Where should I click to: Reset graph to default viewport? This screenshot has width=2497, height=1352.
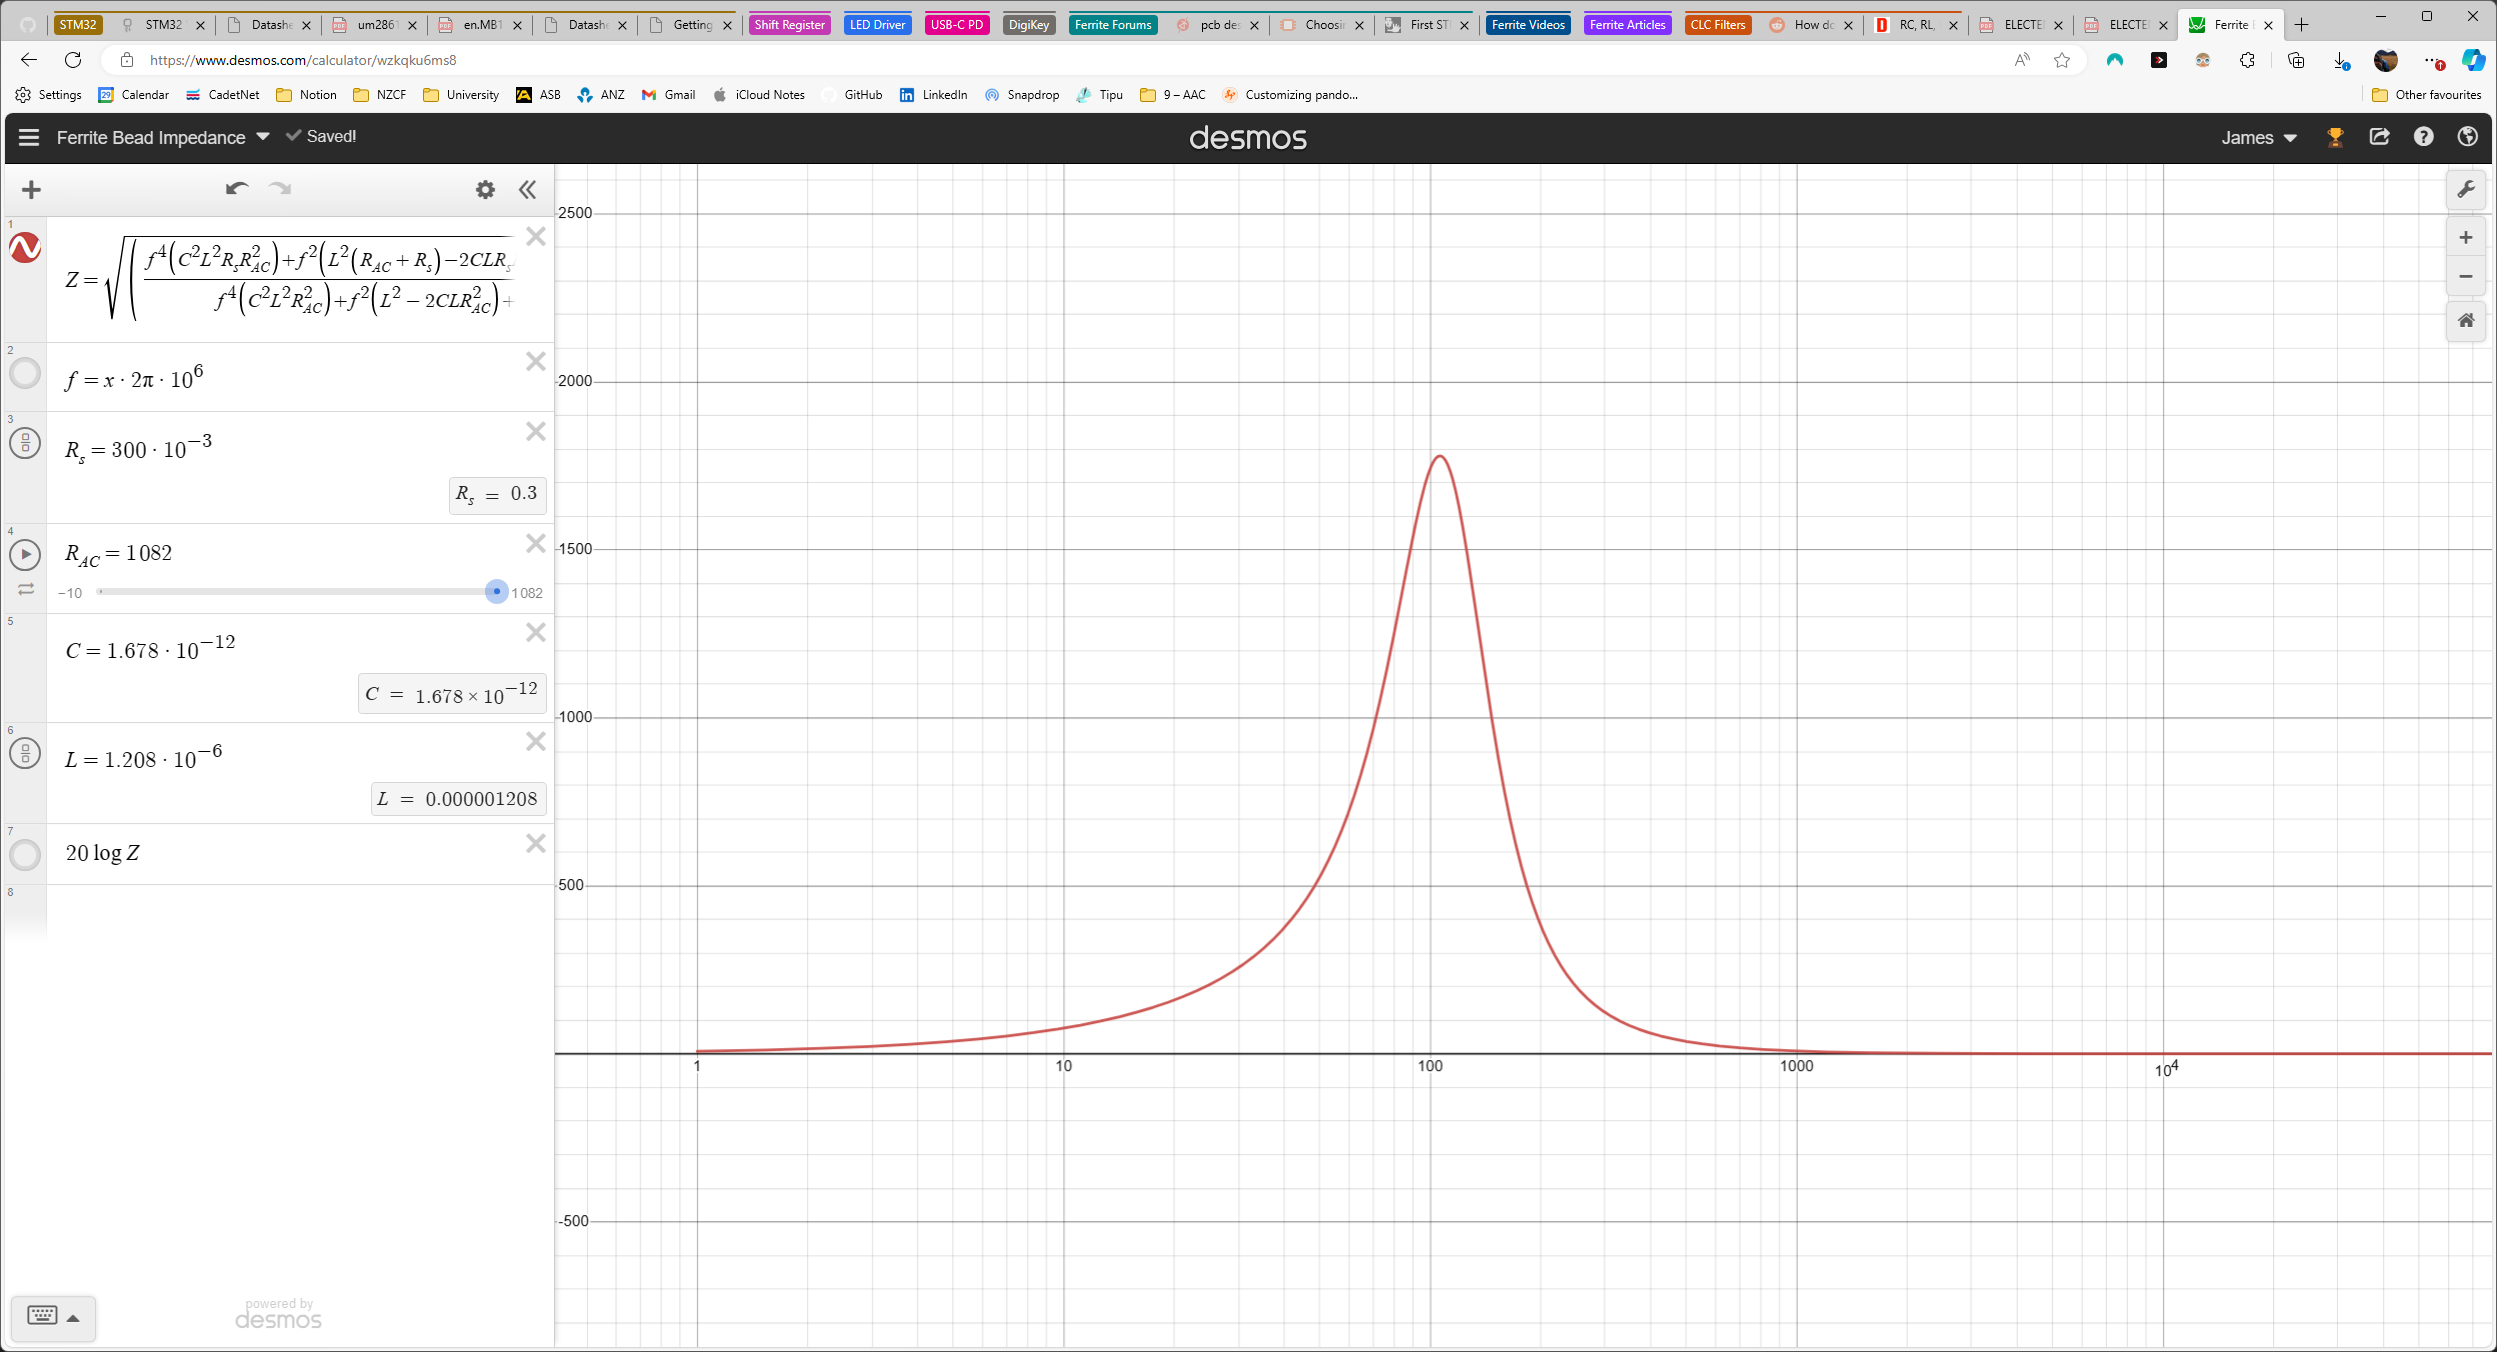2466,321
